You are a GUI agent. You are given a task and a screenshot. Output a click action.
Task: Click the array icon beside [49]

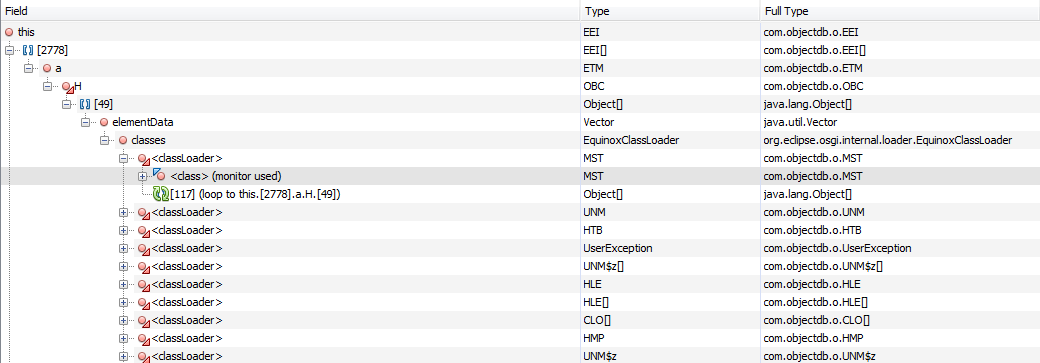point(85,104)
